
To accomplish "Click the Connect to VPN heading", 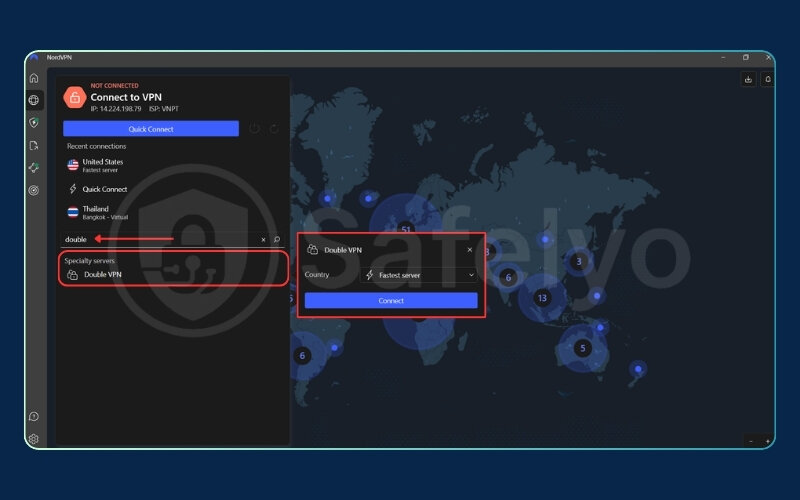I will (x=126, y=97).
